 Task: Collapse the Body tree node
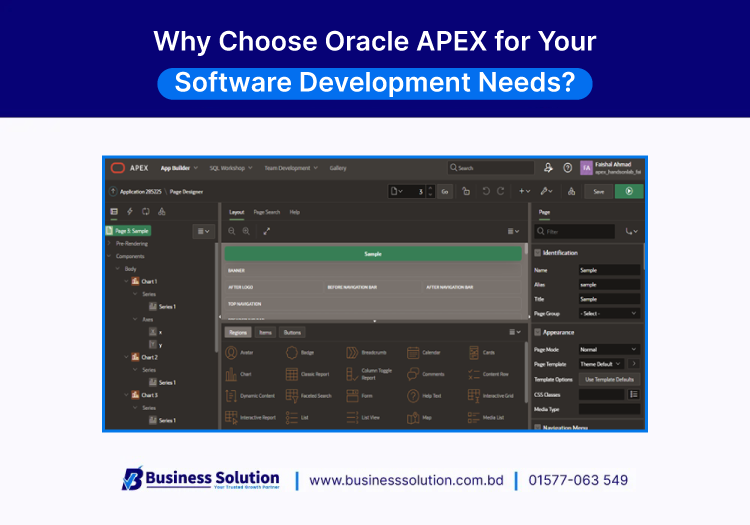118,269
